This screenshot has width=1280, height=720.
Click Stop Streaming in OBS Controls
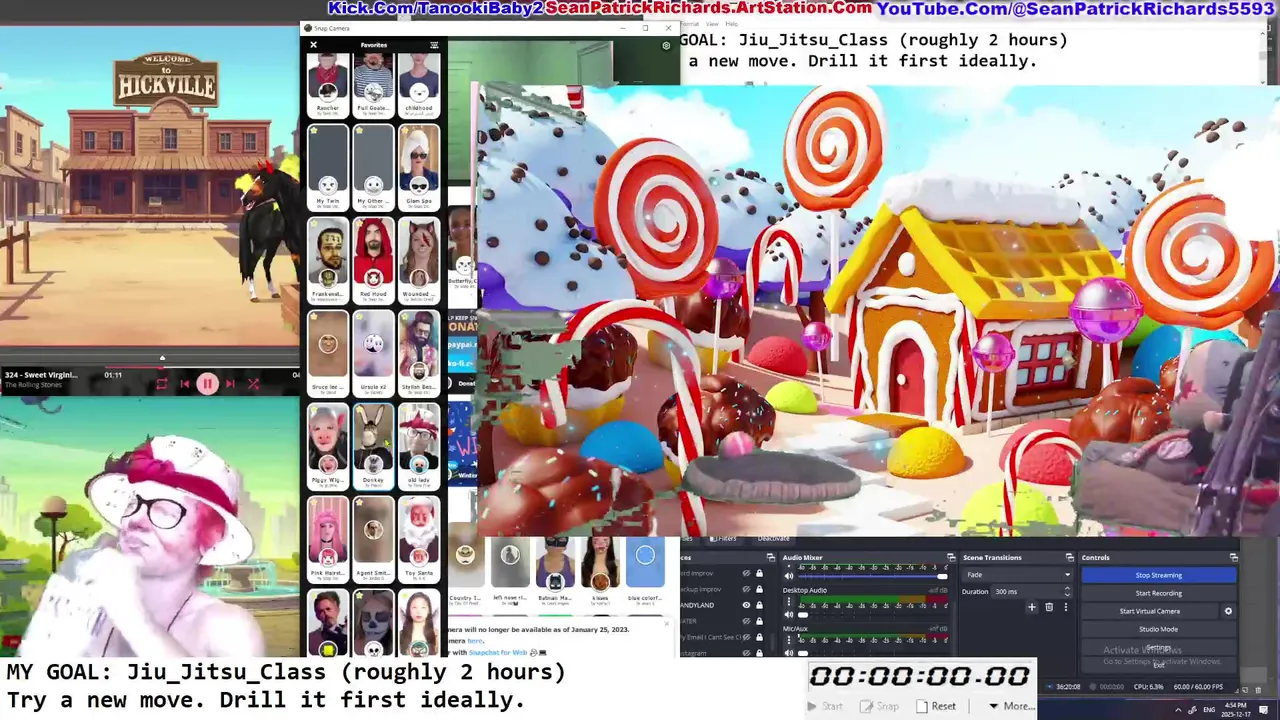[x=1158, y=575]
